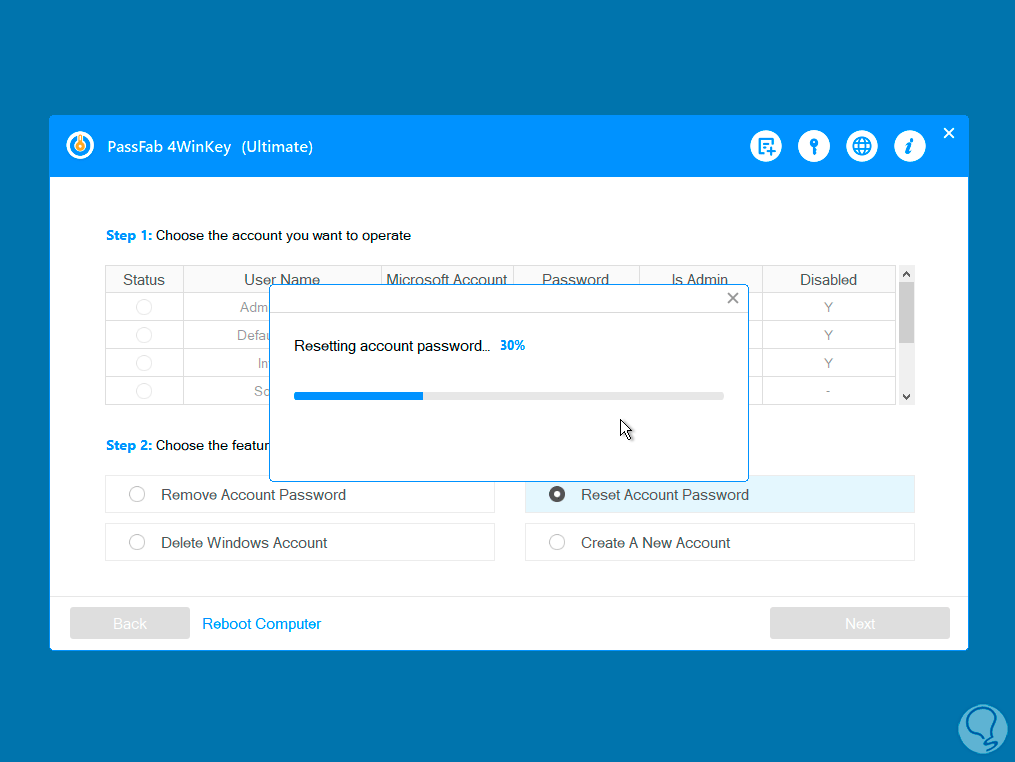The width and height of the screenshot is (1015, 762).
Task: Click the accounts table scroll down arrow
Action: 906,397
